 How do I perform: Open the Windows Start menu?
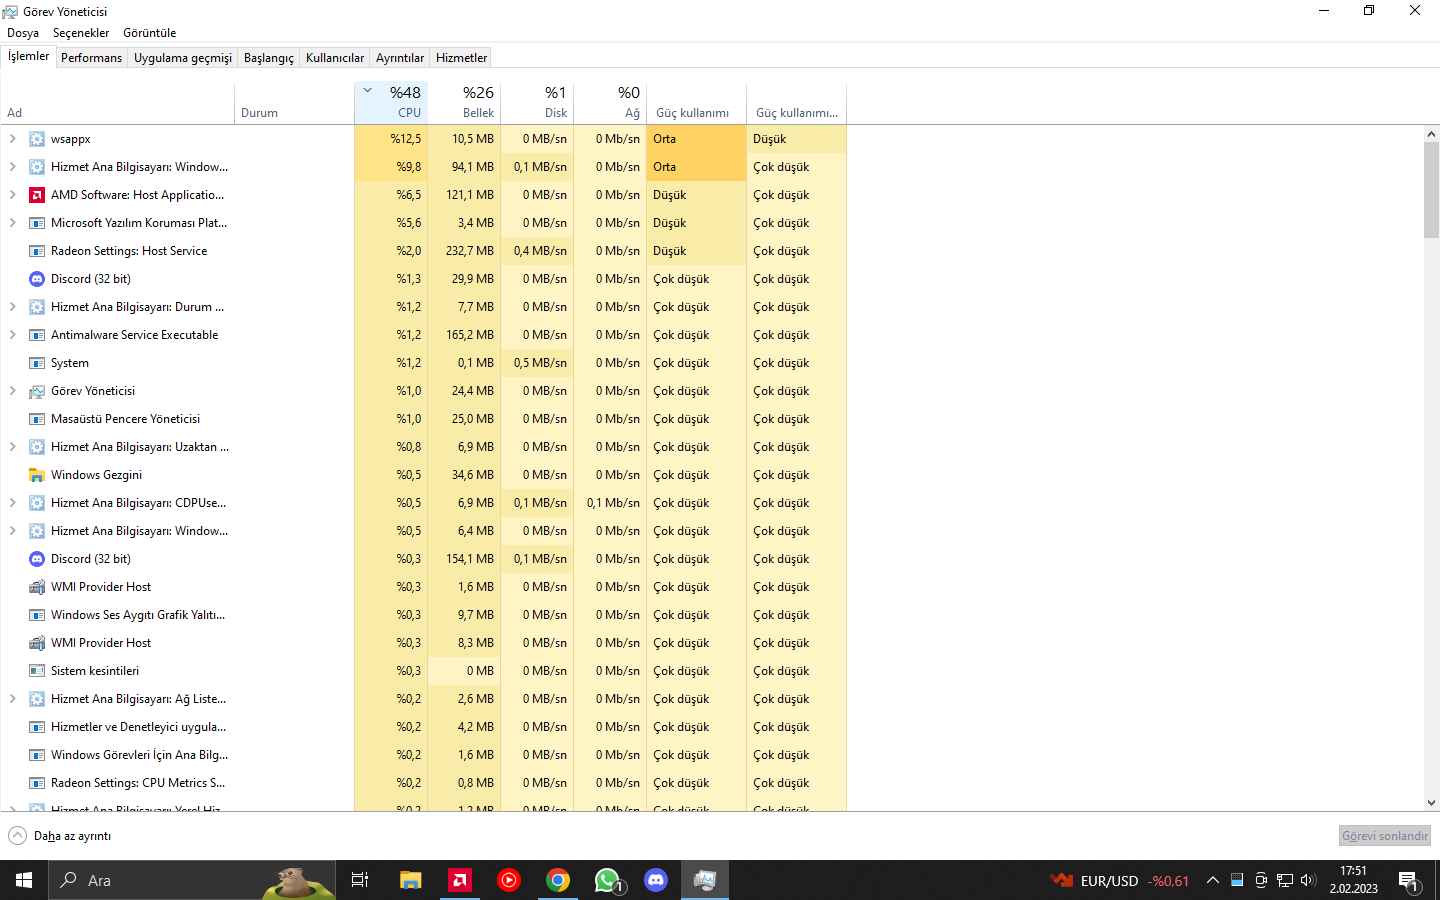pos(24,880)
